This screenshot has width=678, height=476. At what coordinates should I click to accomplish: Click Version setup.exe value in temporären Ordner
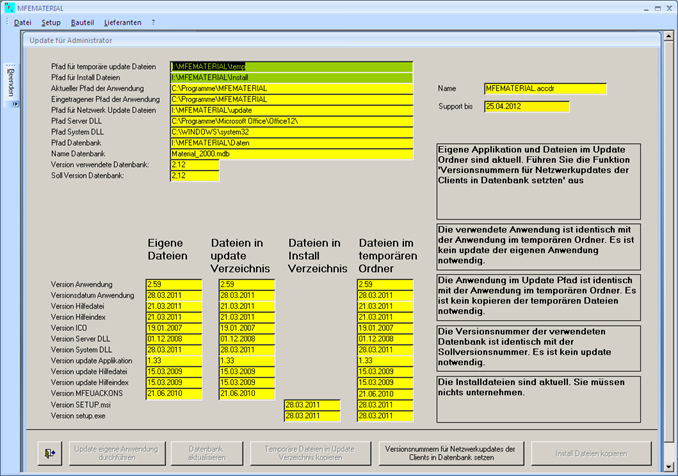tap(385, 416)
